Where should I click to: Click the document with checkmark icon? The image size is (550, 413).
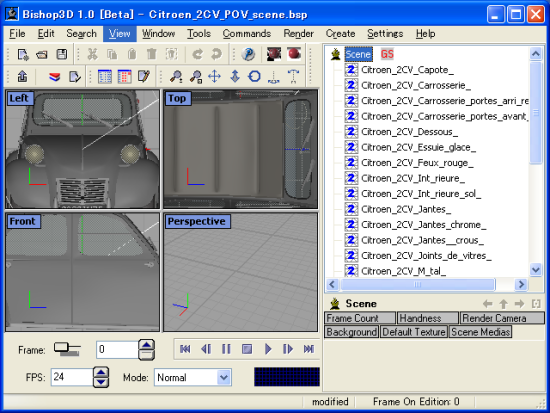point(74,76)
